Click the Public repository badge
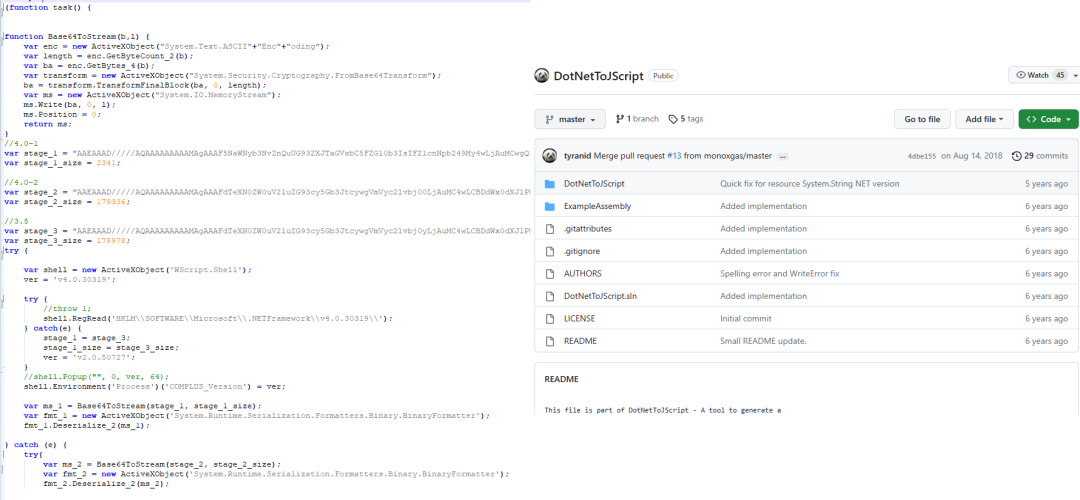The image size is (1080, 500). tap(662, 76)
